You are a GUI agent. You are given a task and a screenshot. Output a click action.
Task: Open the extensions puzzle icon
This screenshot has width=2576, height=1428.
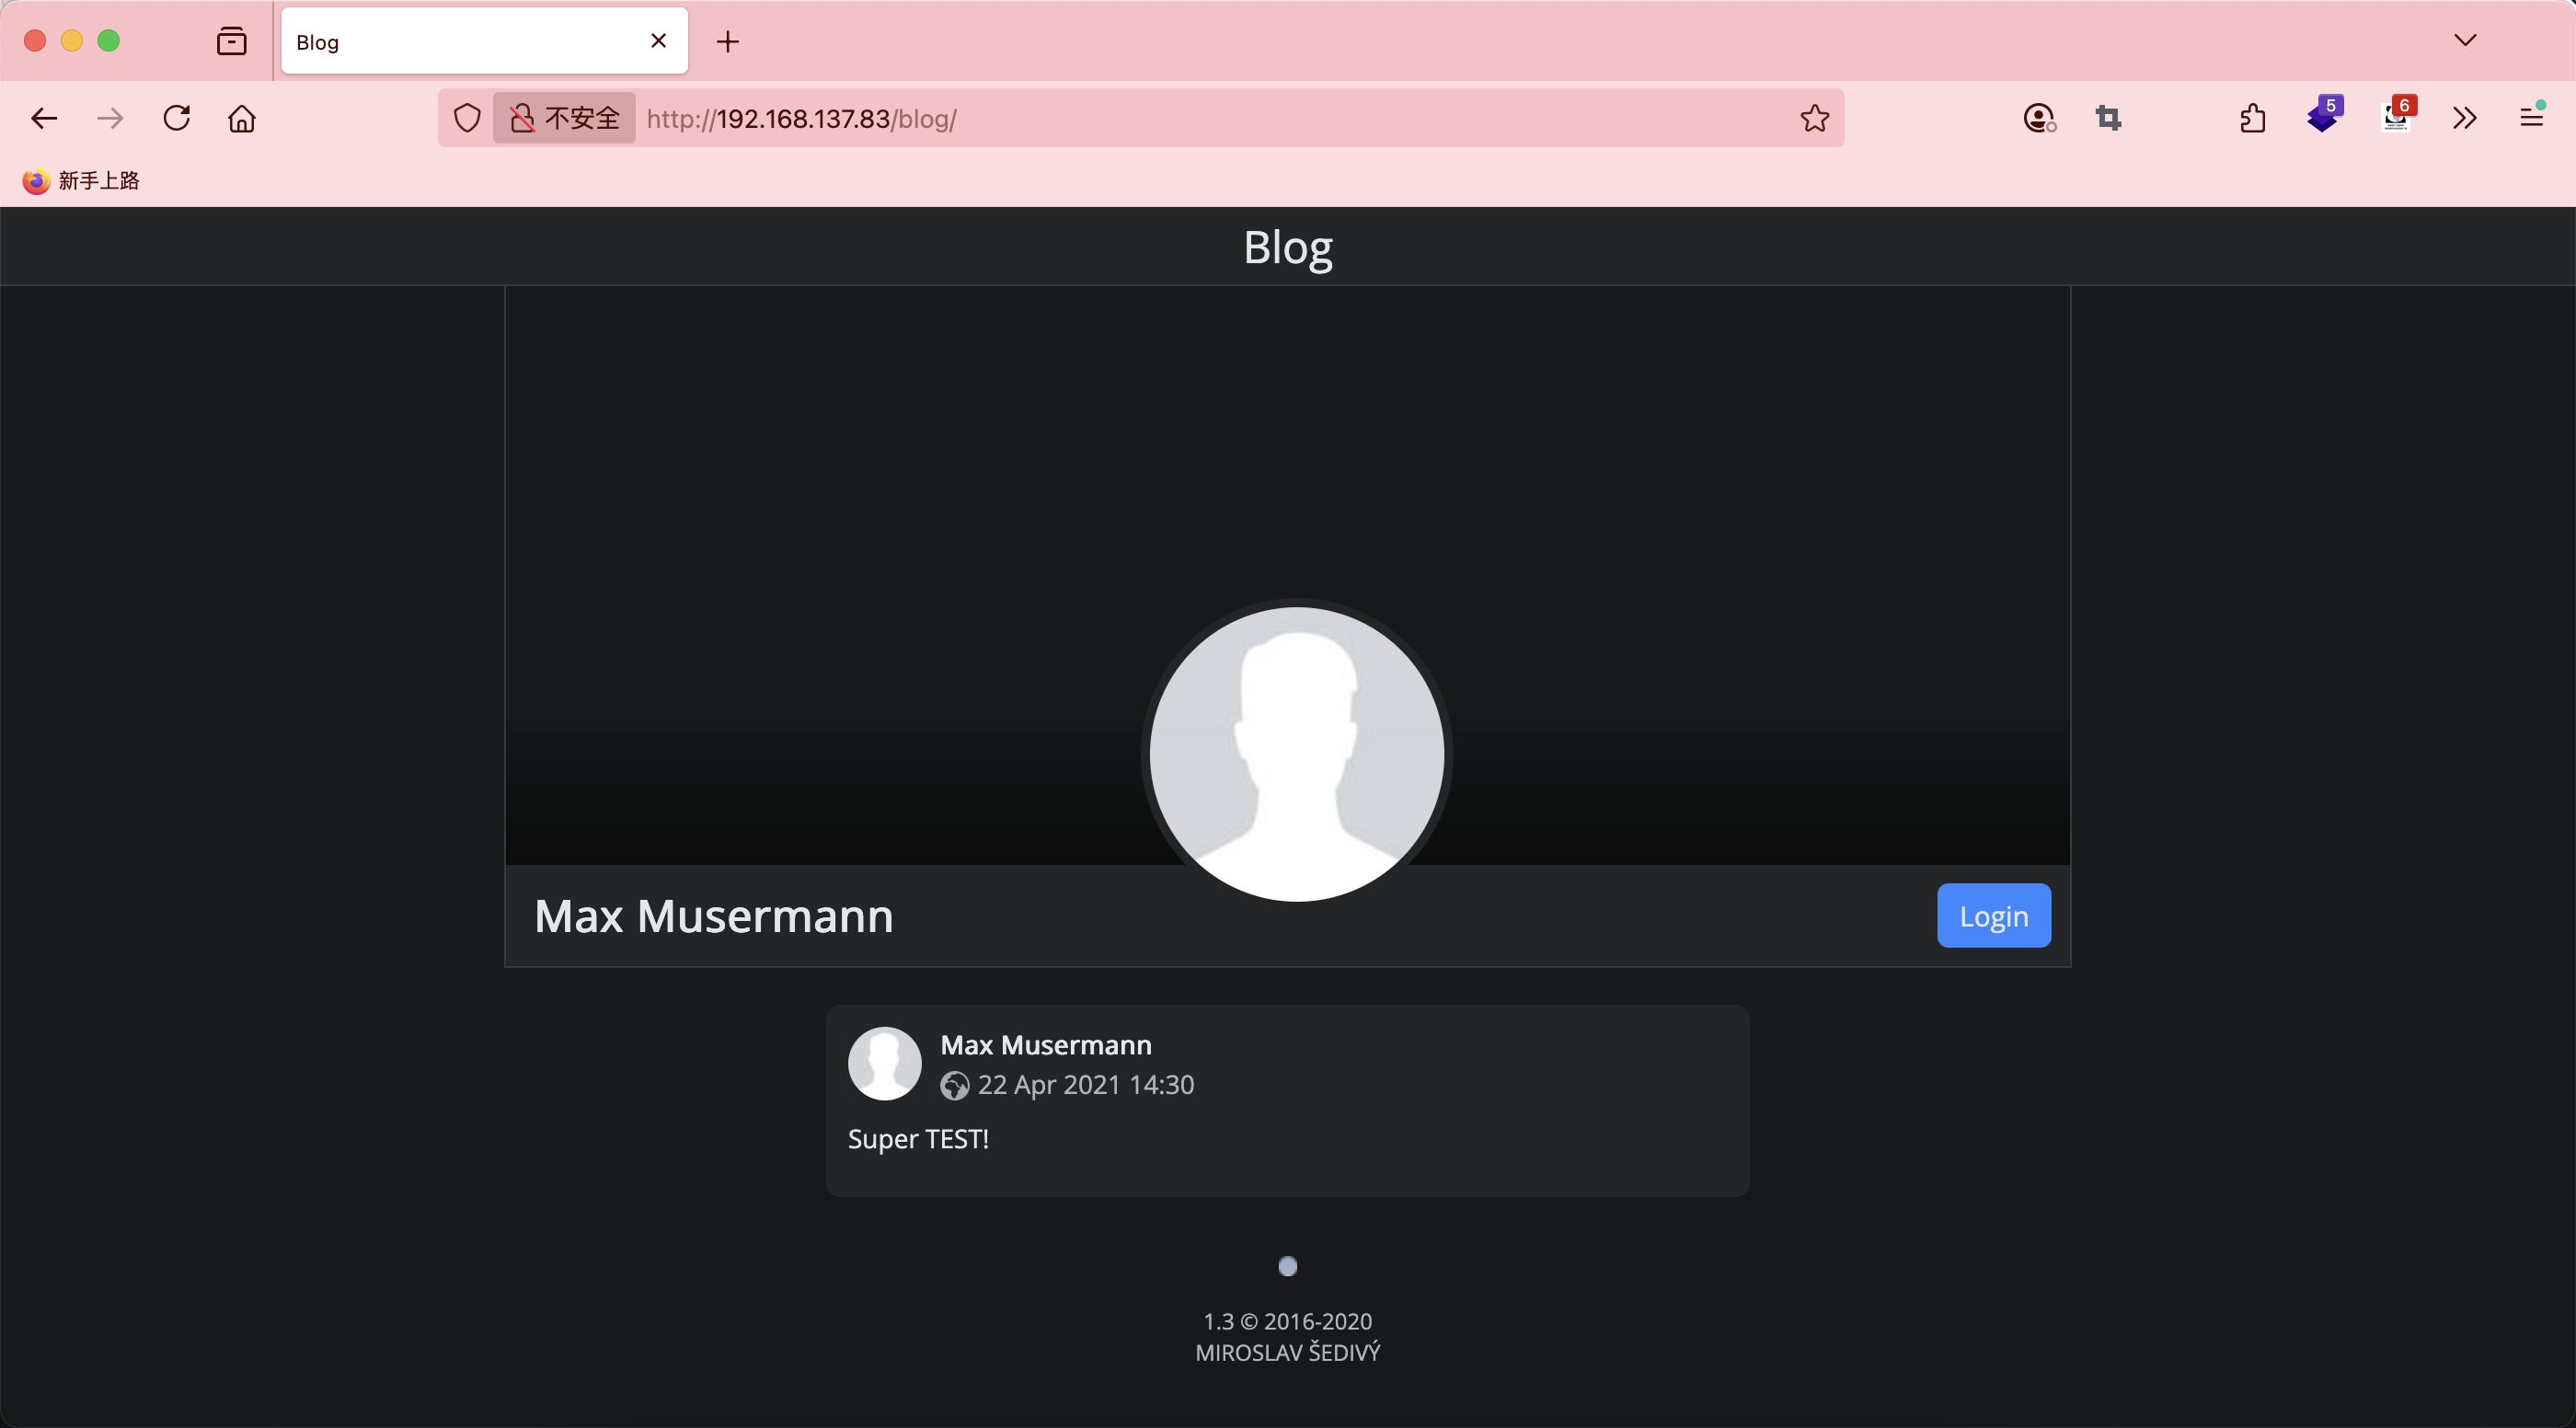(x=2252, y=118)
